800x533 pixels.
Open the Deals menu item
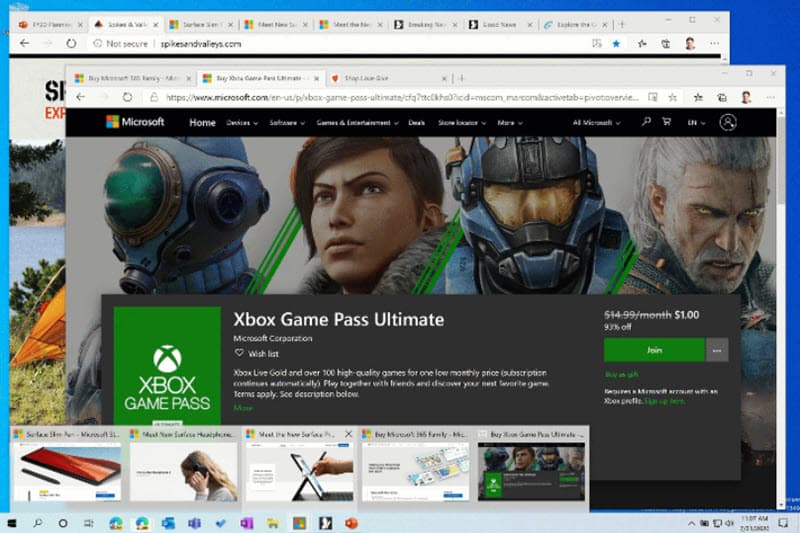(416, 123)
